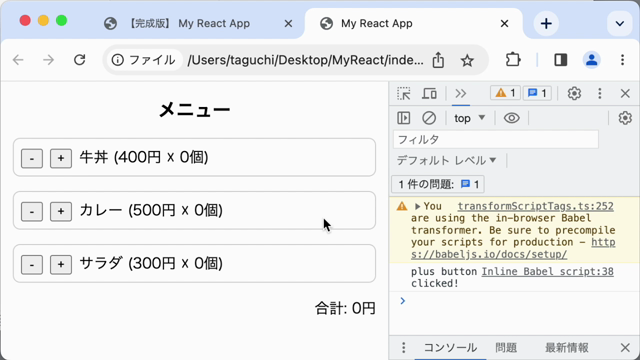Open DevTools customize three-dot menu
This screenshot has width=640, height=360.
[600, 93]
